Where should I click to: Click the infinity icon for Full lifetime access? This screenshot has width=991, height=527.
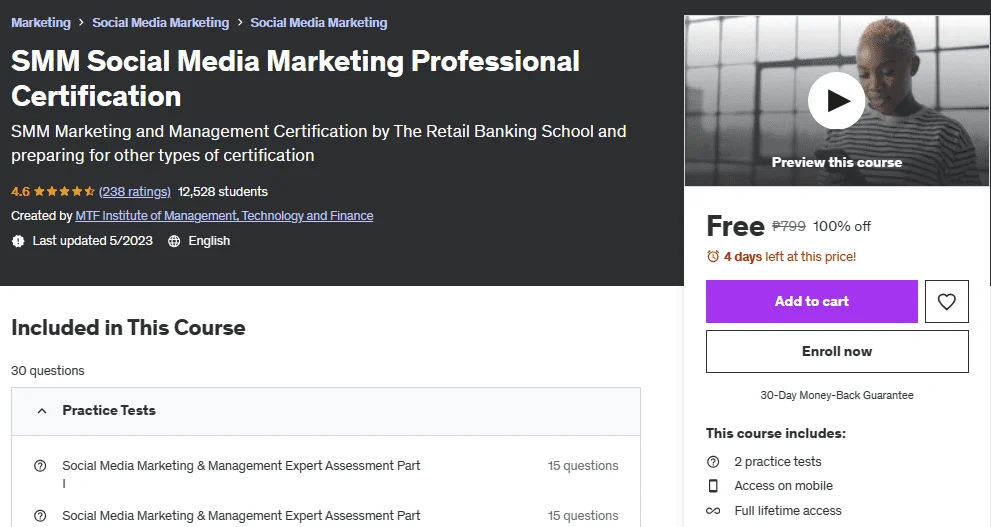click(713, 511)
